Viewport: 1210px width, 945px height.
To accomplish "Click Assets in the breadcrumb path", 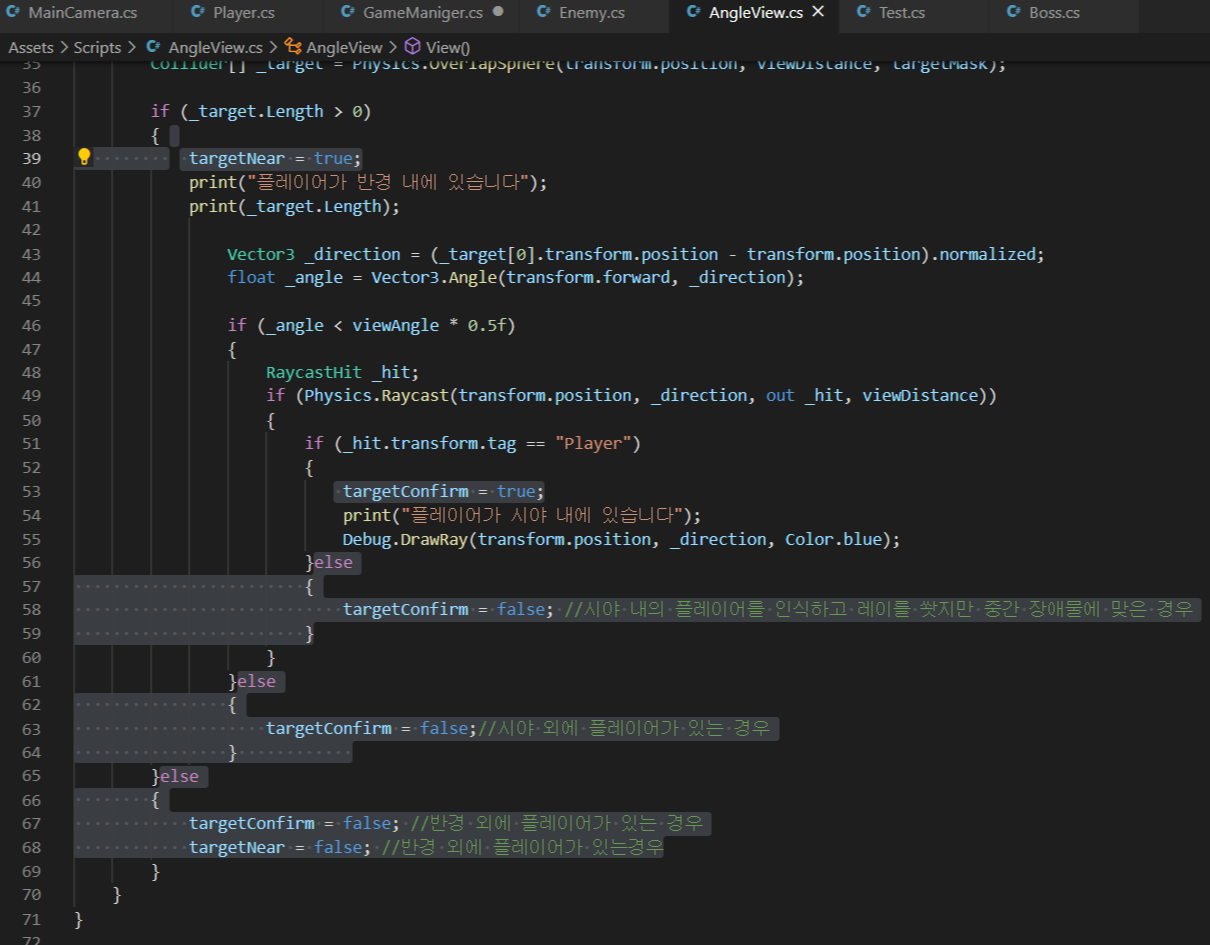I will tap(33, 47).
